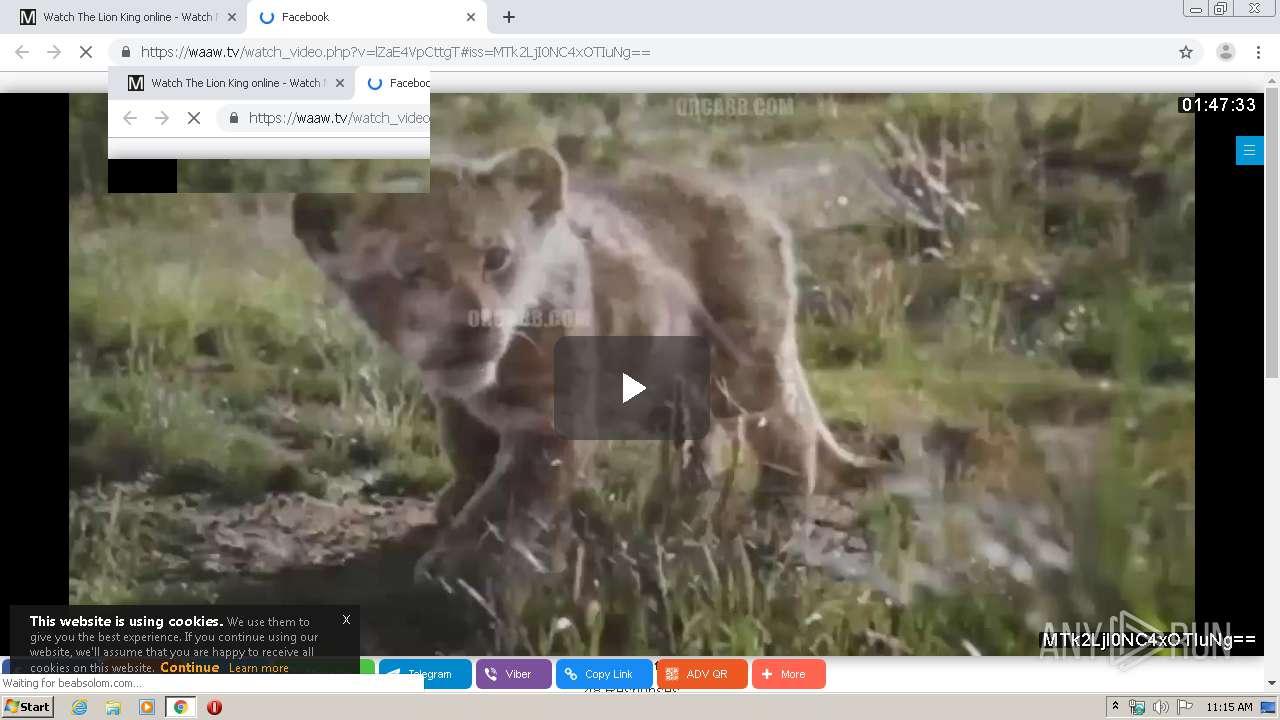Click the Copy Link button
The height and width of the screenshot is (720, 1280).
coord(605,674)
